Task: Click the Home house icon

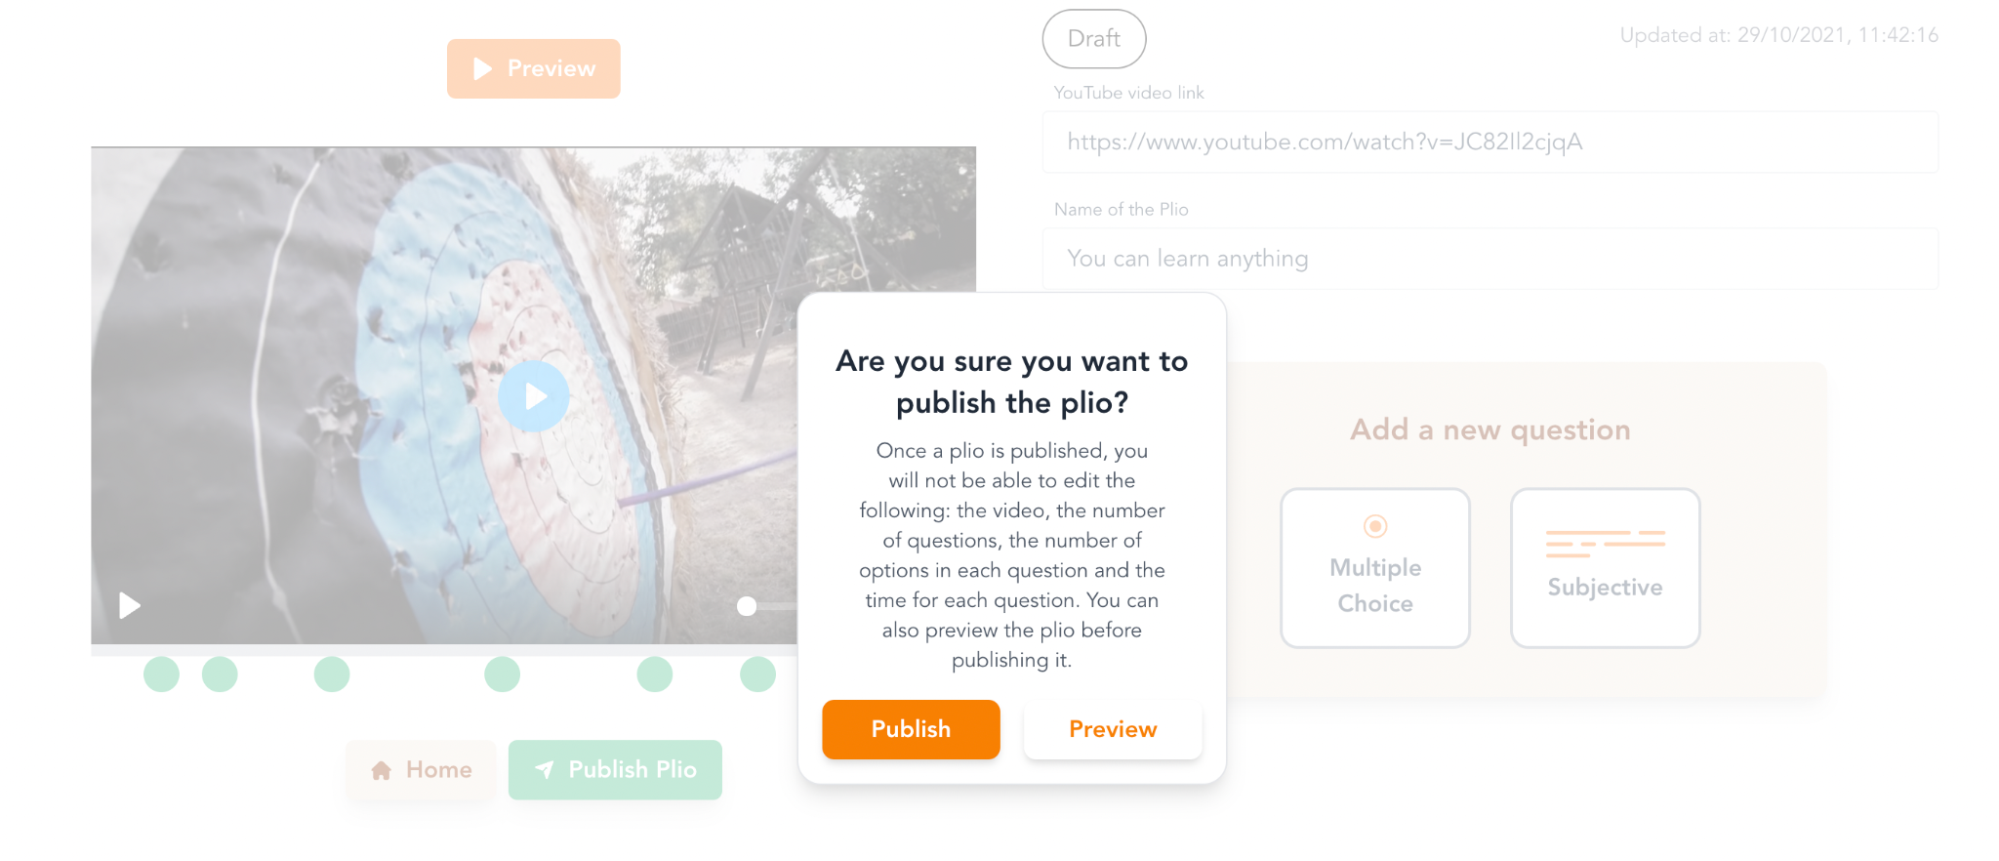Action: [381, 770]
